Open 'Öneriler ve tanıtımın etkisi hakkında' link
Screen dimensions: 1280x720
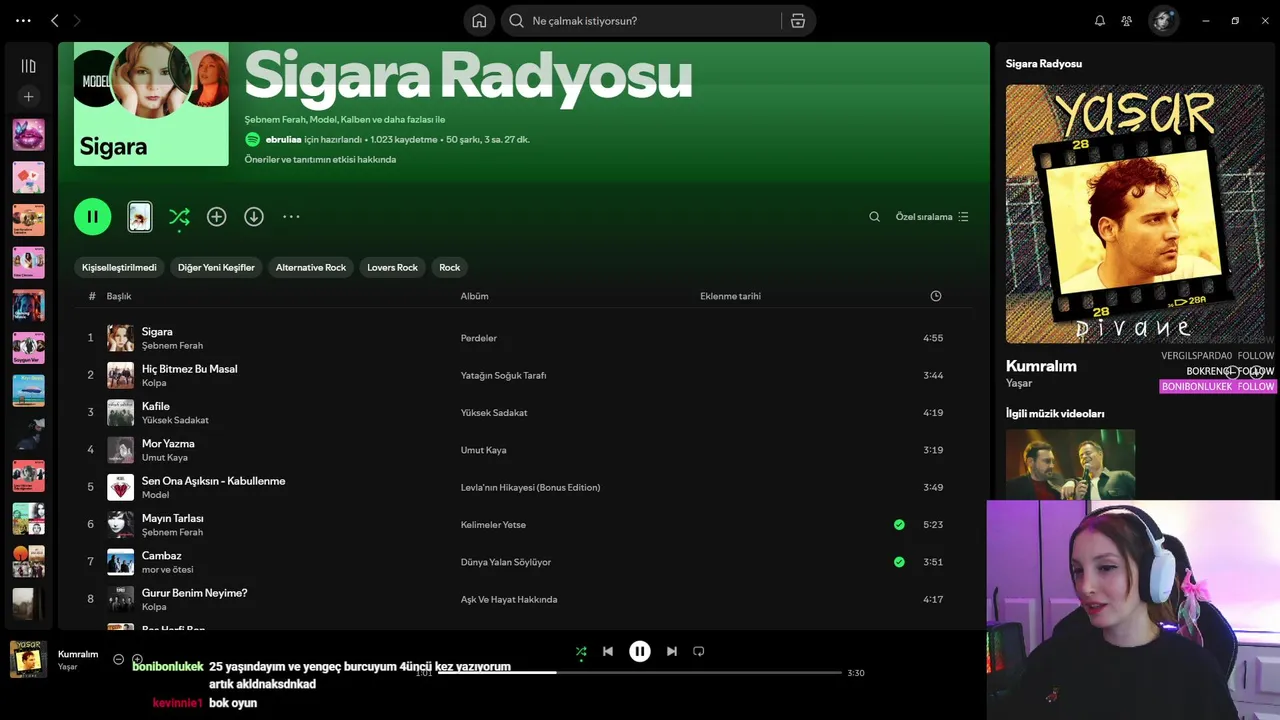pos(320,159)
